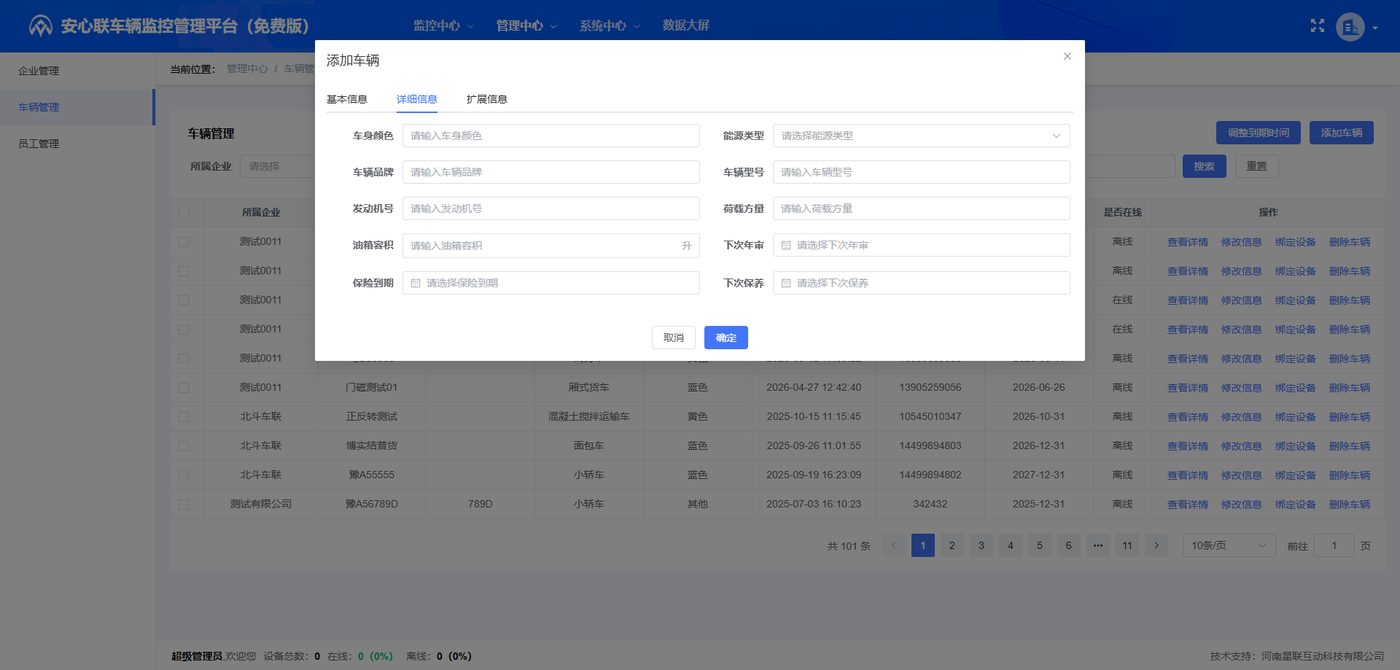Expand the 系统中心 menu
The height and width of the screenshot is (670, 1400).
[x=609, y=26]
